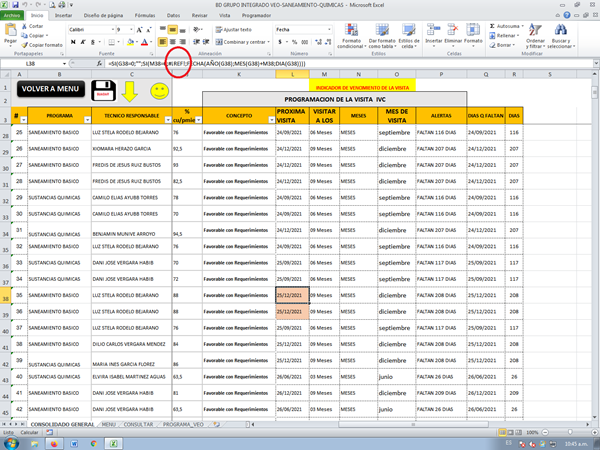600x450 pixels.
Task: Toggle italic (K) formatting
Action: 83,42
